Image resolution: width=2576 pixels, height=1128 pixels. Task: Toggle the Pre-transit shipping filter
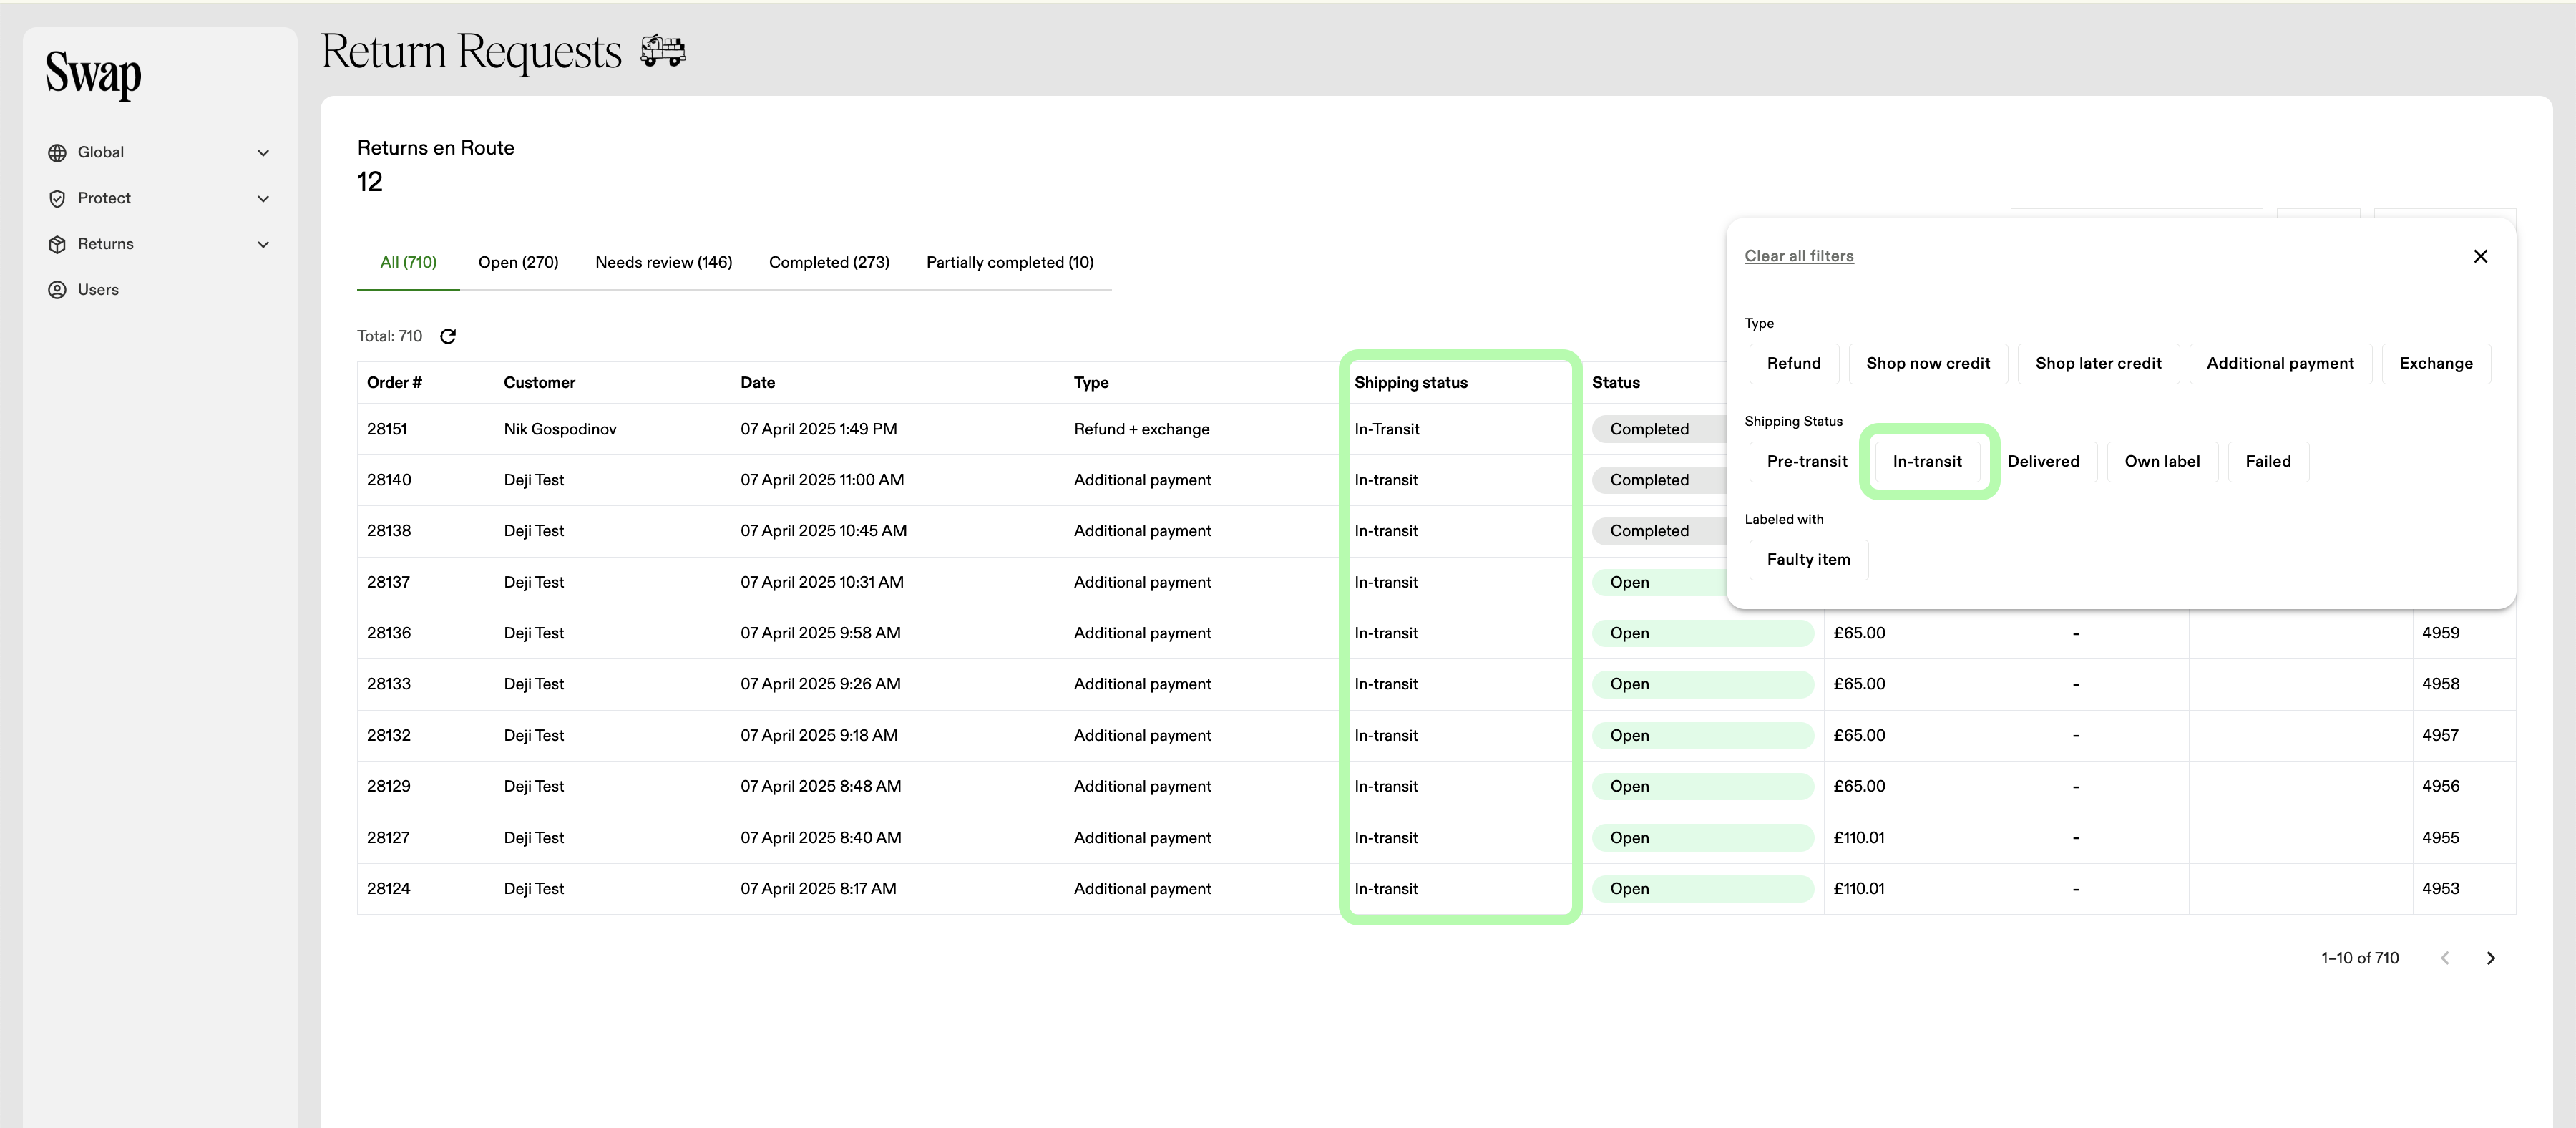pyautogui.click(x=1806, y=461)
